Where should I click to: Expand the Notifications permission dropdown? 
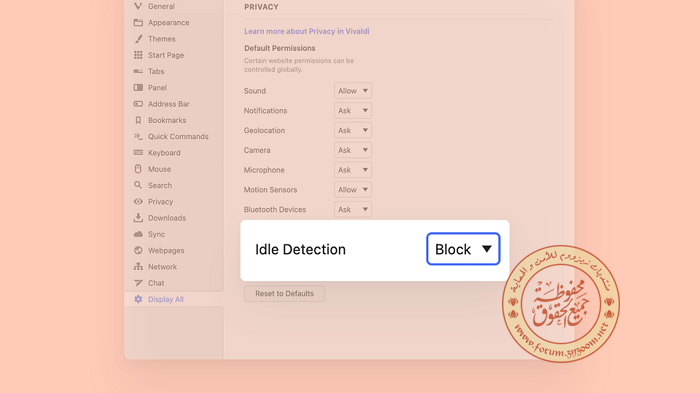(x=353, y=110)
